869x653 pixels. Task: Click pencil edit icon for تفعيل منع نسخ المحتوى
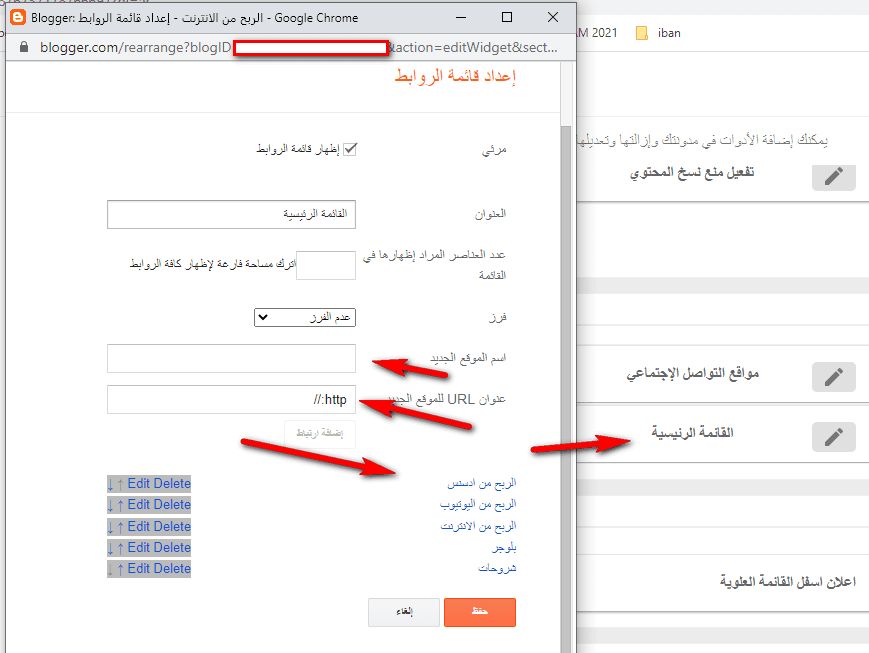pyautogui.click(x=834, y=176)
